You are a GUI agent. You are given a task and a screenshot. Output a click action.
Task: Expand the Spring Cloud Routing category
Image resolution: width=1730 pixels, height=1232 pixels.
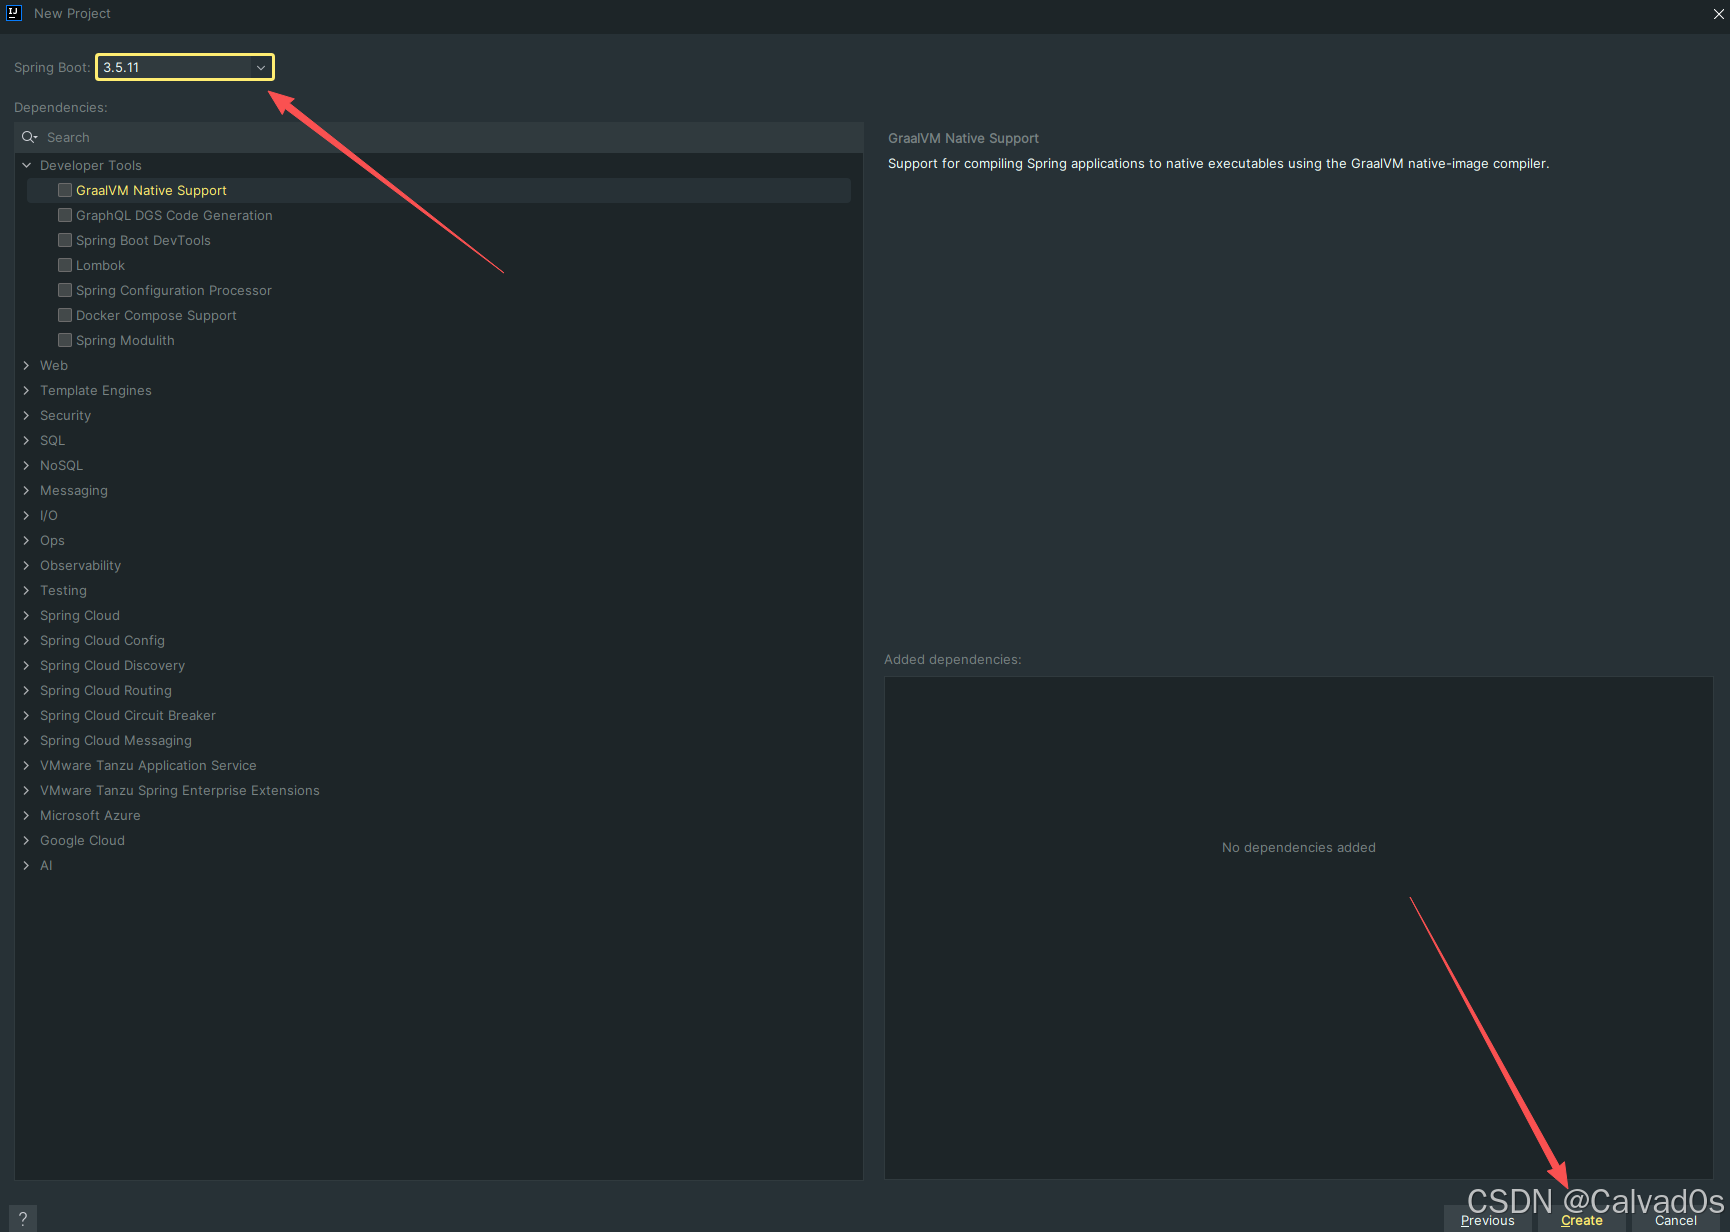[27, 690]
